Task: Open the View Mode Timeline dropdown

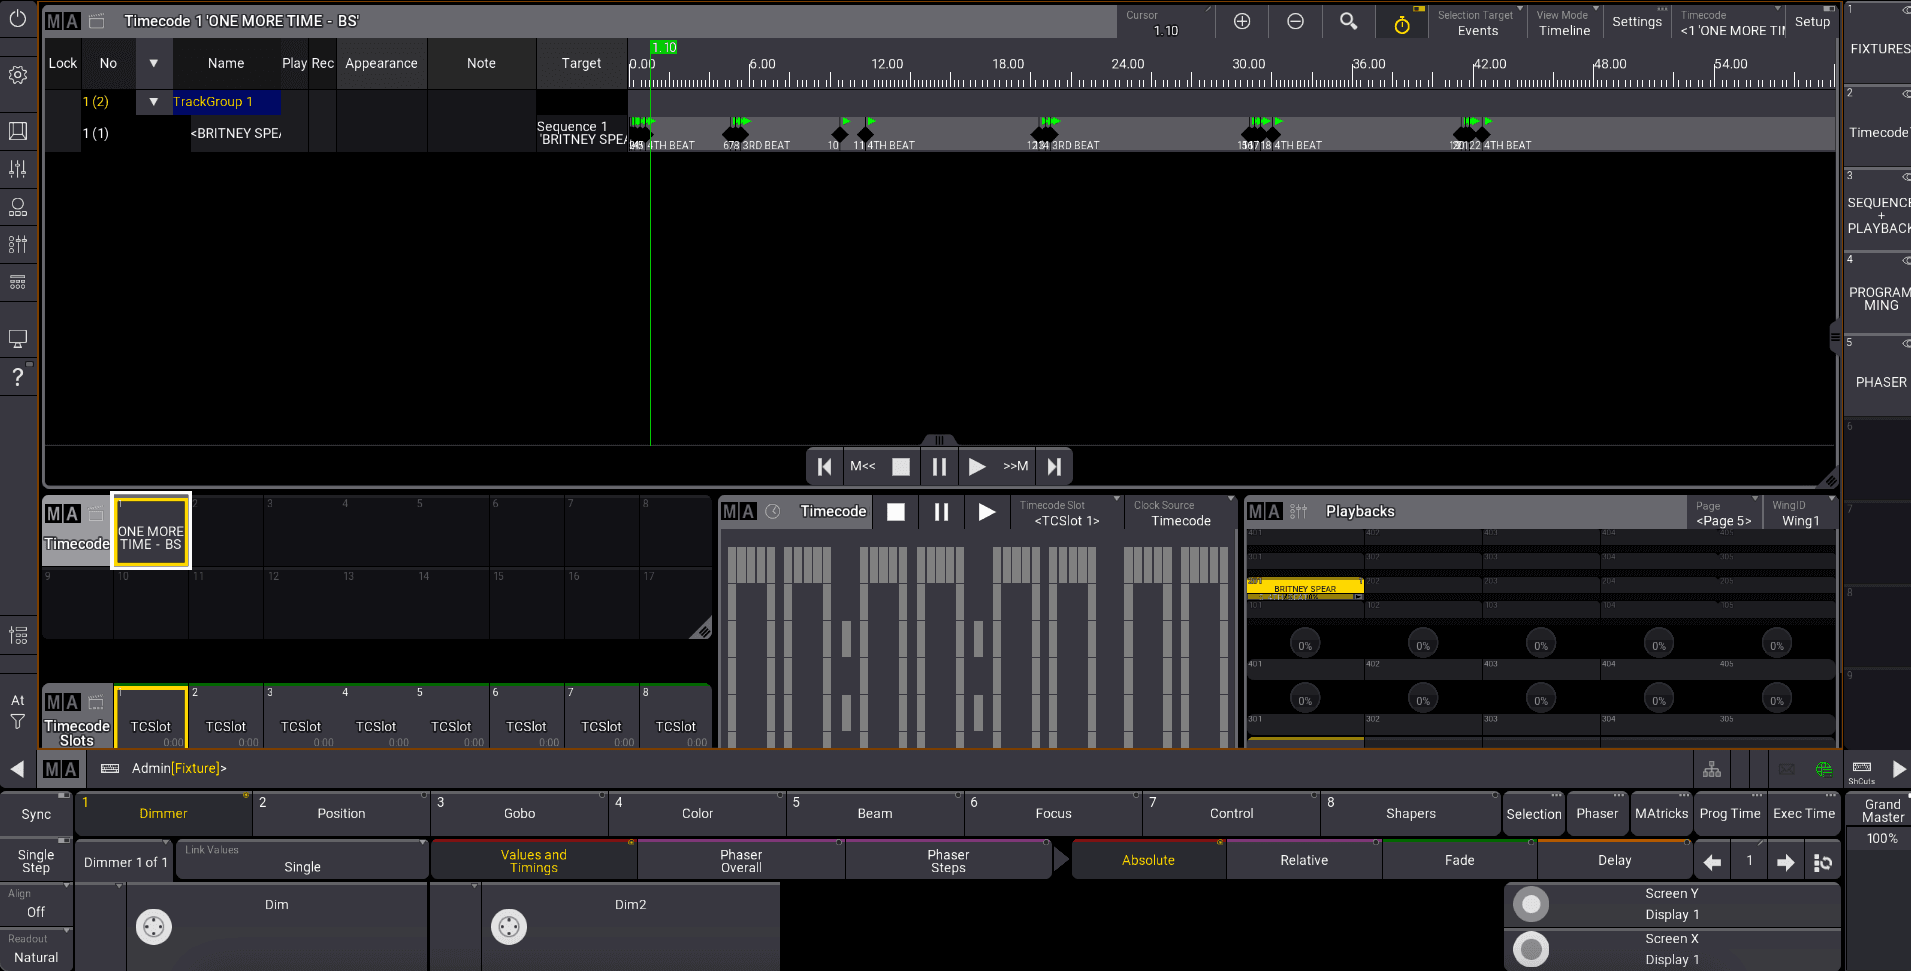Action: pos(1564,23)
